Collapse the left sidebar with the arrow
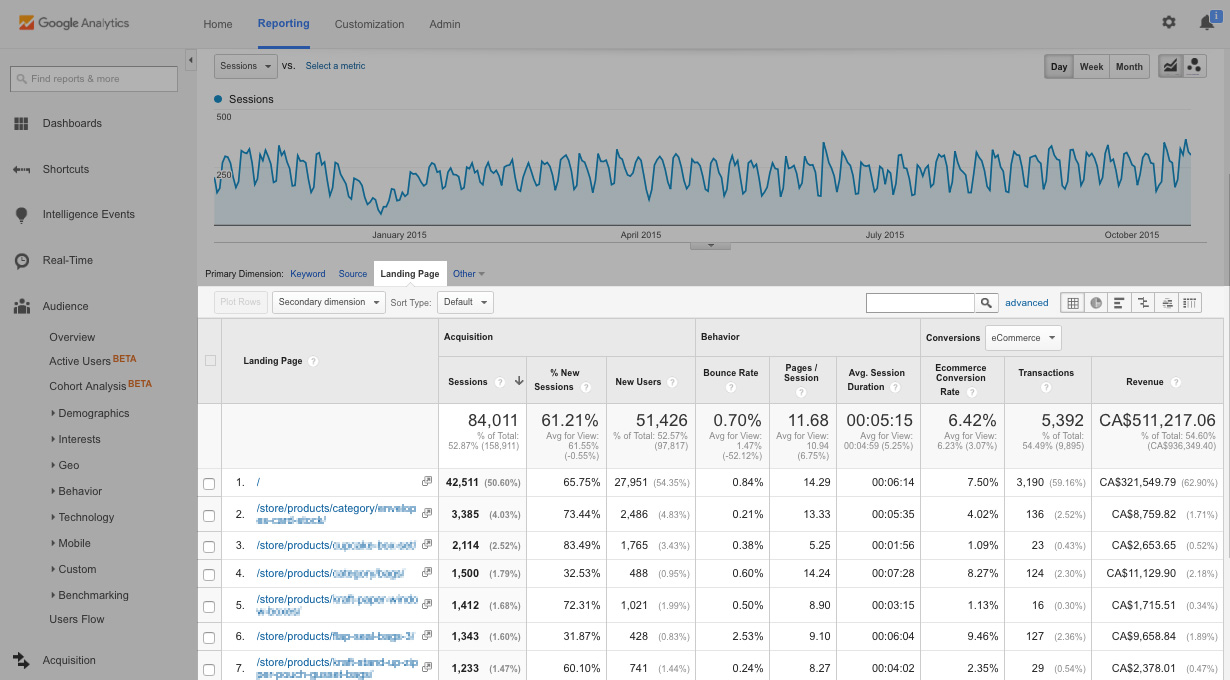 (x=190, y=61)
